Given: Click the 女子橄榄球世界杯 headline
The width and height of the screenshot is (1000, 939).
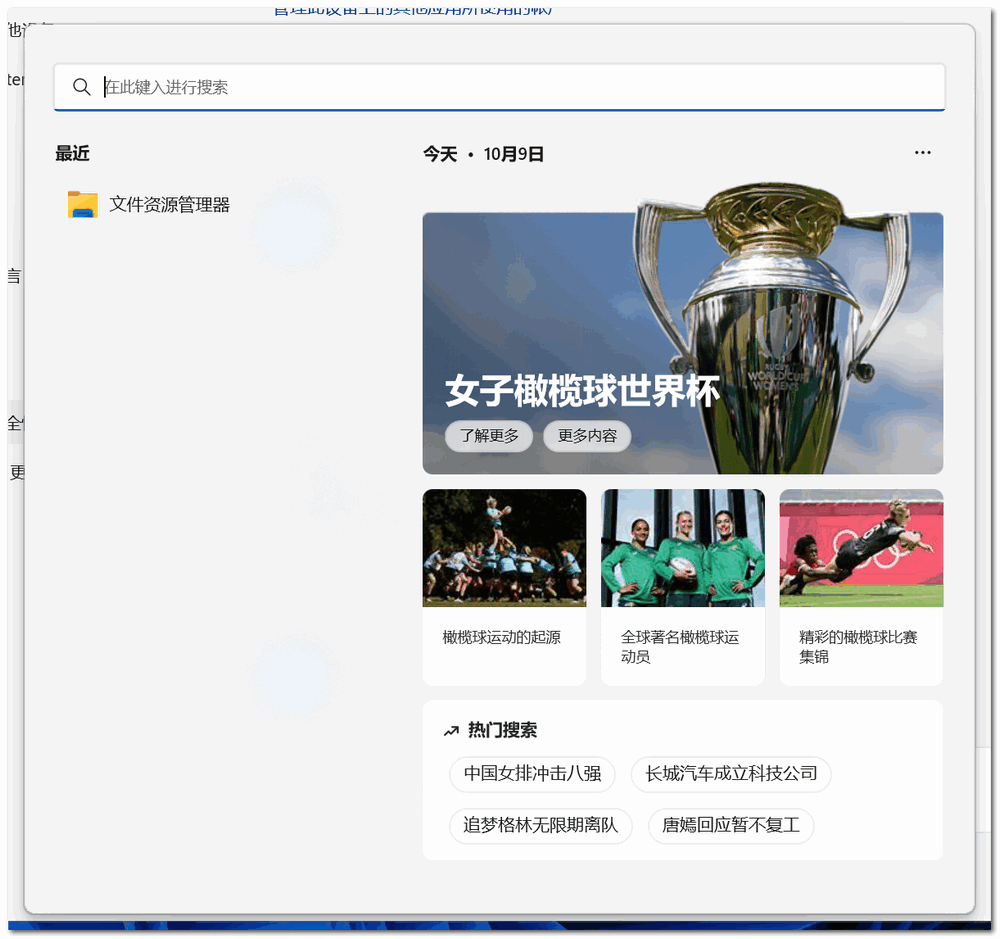Looking at the screenshot, I should (x=582, y=391).
